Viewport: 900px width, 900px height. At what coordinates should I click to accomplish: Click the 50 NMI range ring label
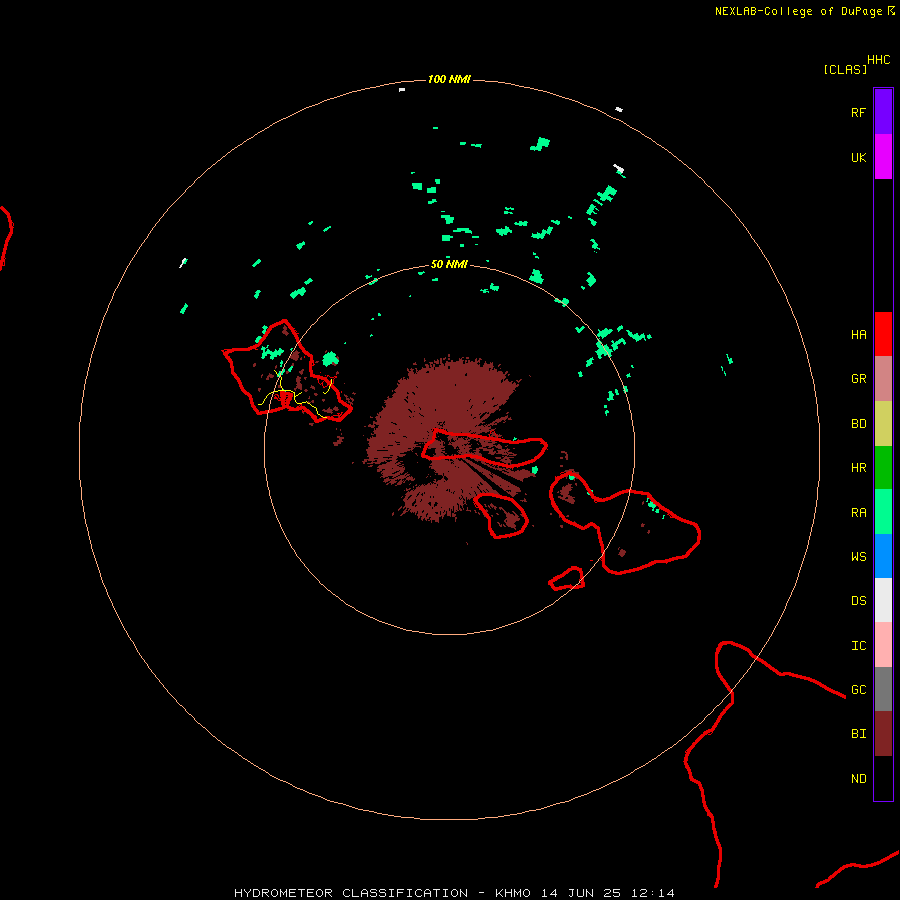[x=449, y=264]
